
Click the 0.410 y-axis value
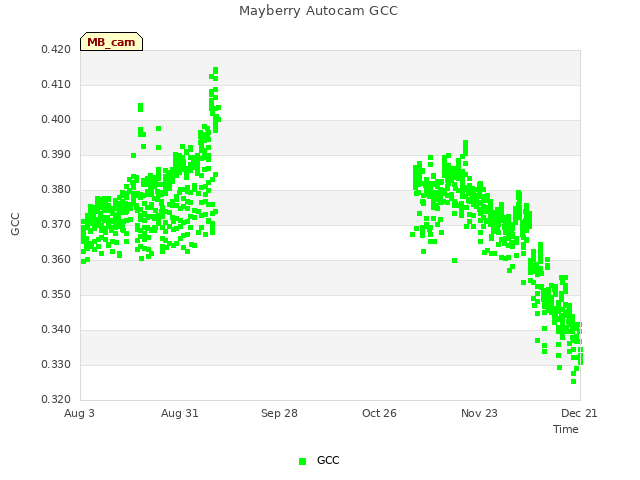point(56,84)
